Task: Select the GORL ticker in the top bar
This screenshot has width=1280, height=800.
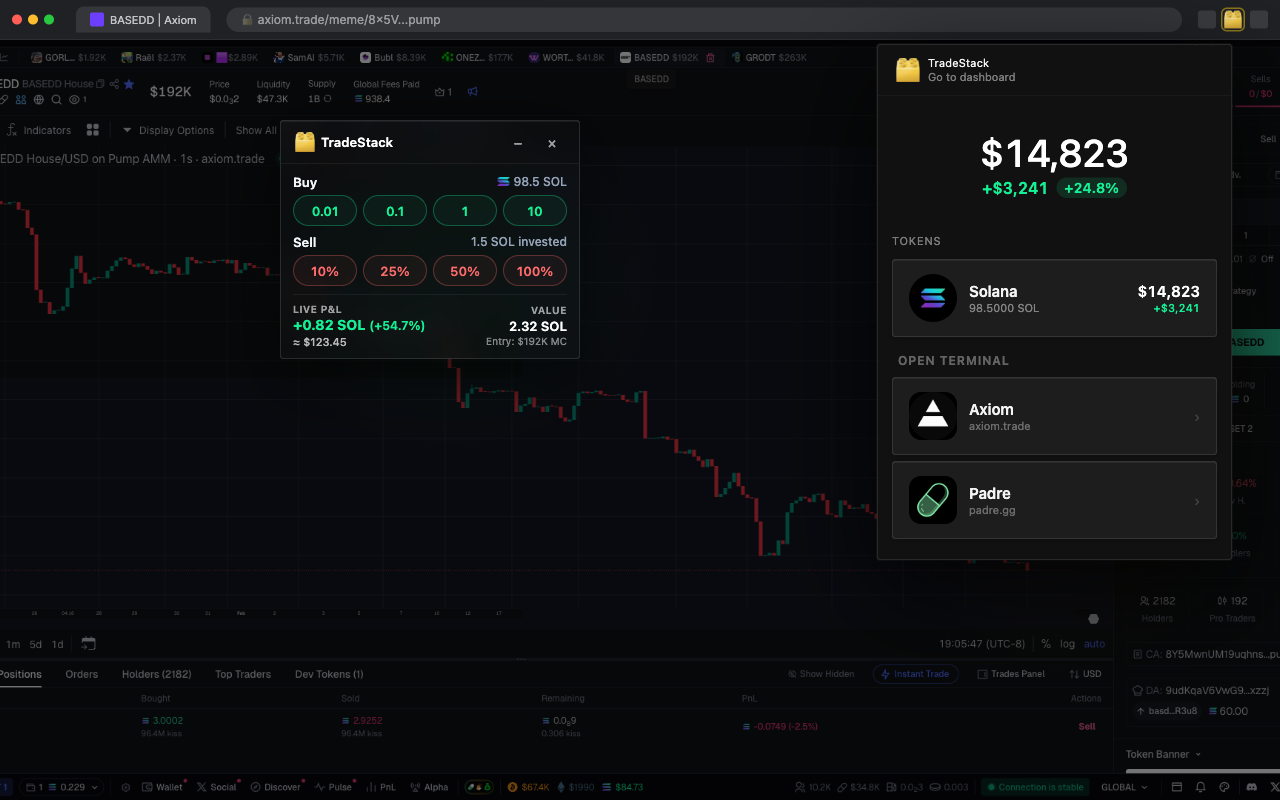Action: click(69, 58)
